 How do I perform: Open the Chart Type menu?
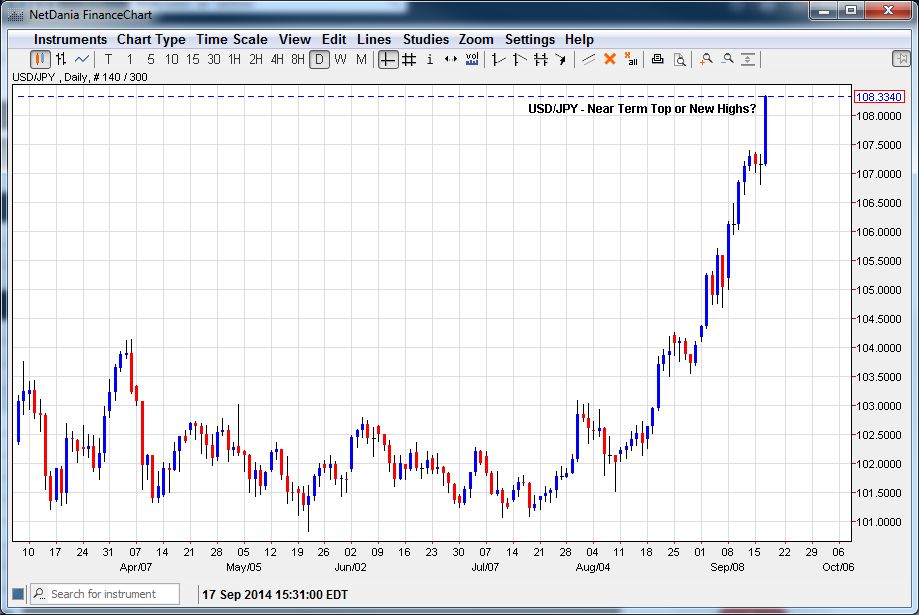click(x=151, y=39)
